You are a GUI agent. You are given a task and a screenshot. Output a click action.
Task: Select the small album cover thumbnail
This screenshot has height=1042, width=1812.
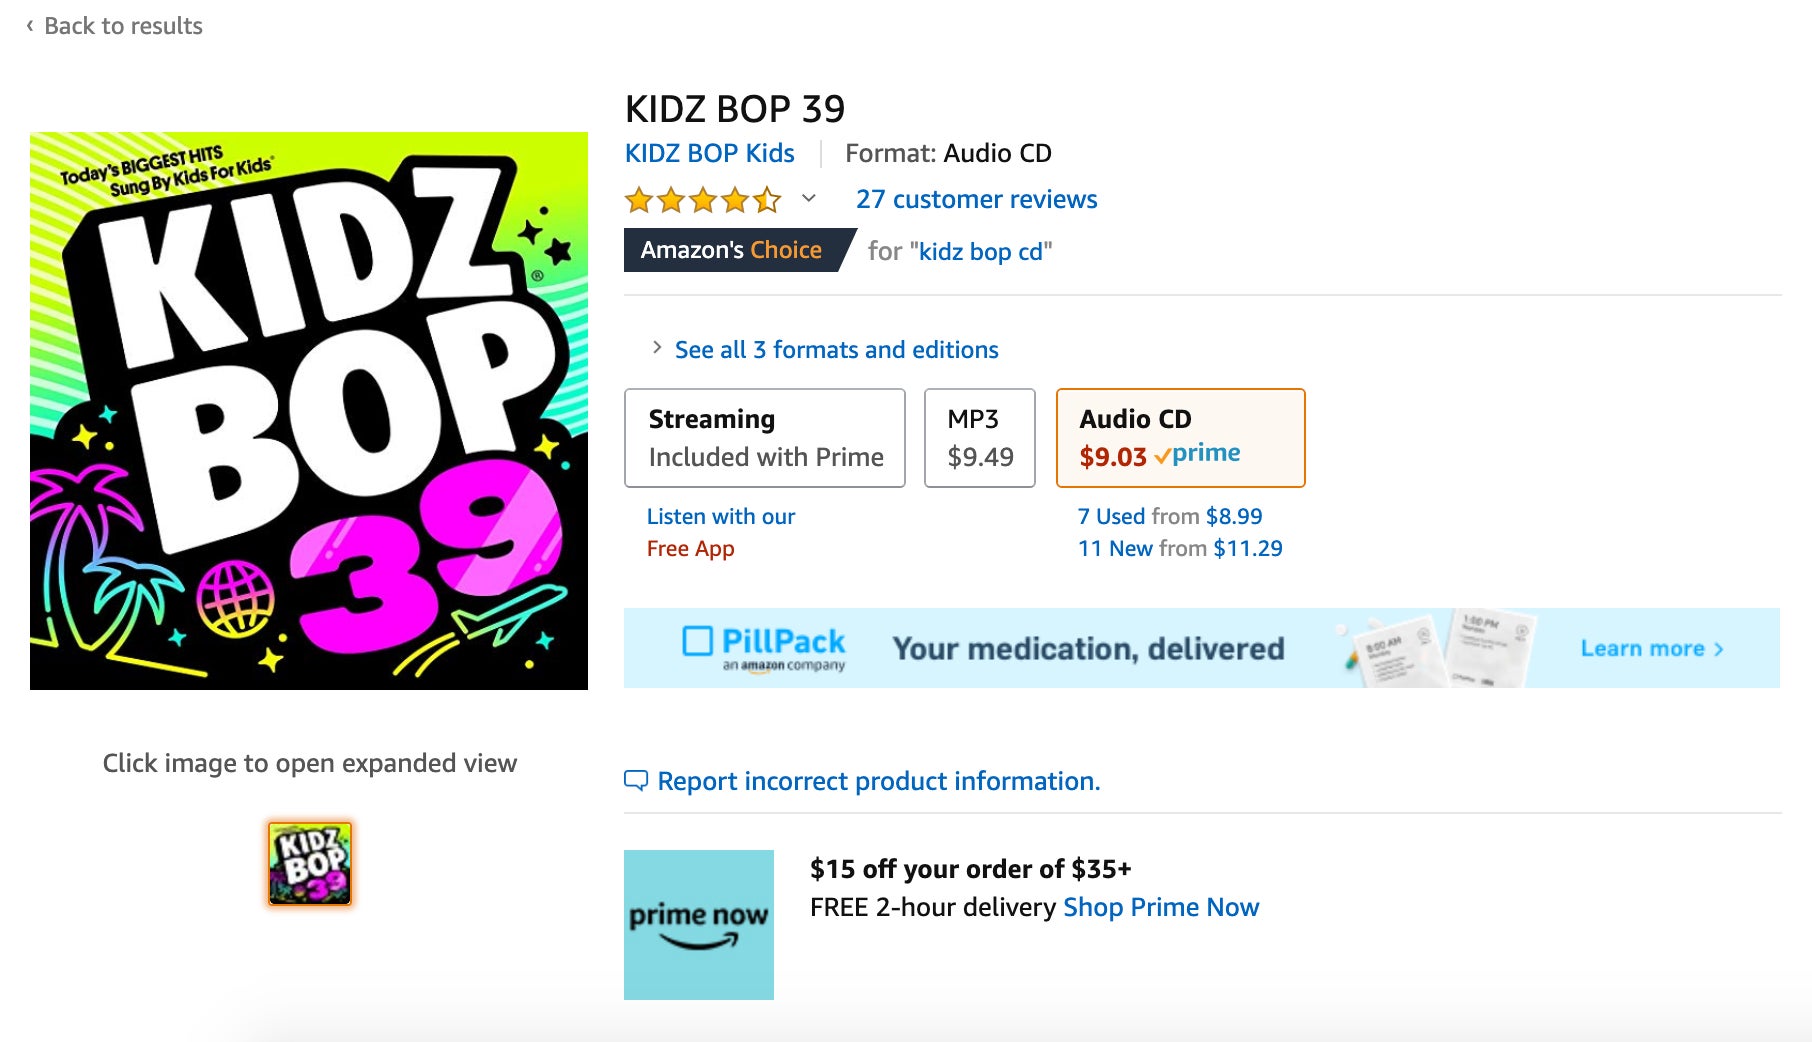[x=310, y=864]
